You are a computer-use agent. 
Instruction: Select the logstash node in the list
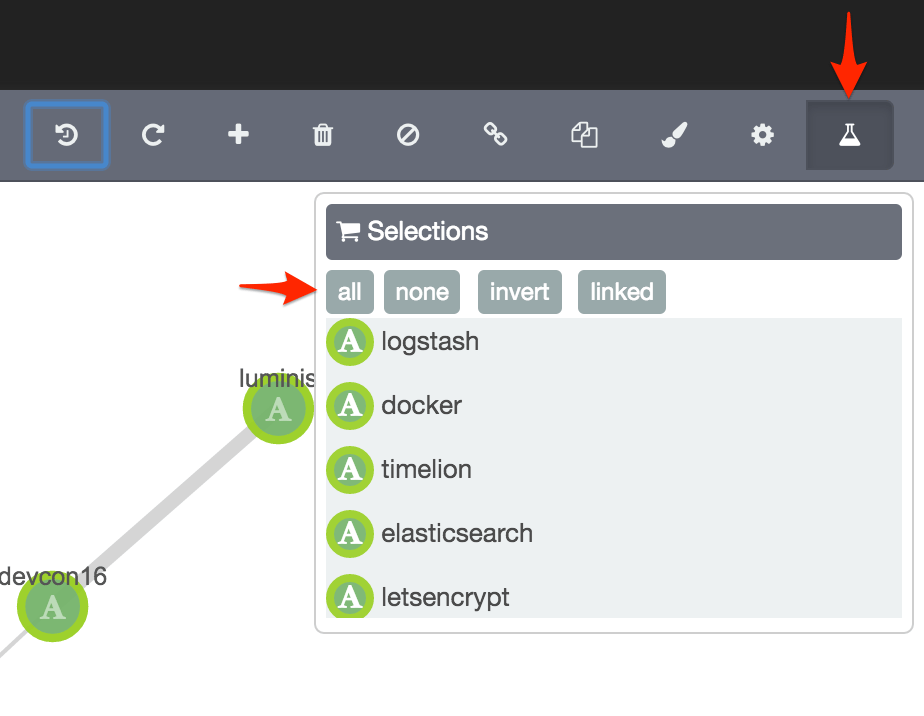(430, 342)
